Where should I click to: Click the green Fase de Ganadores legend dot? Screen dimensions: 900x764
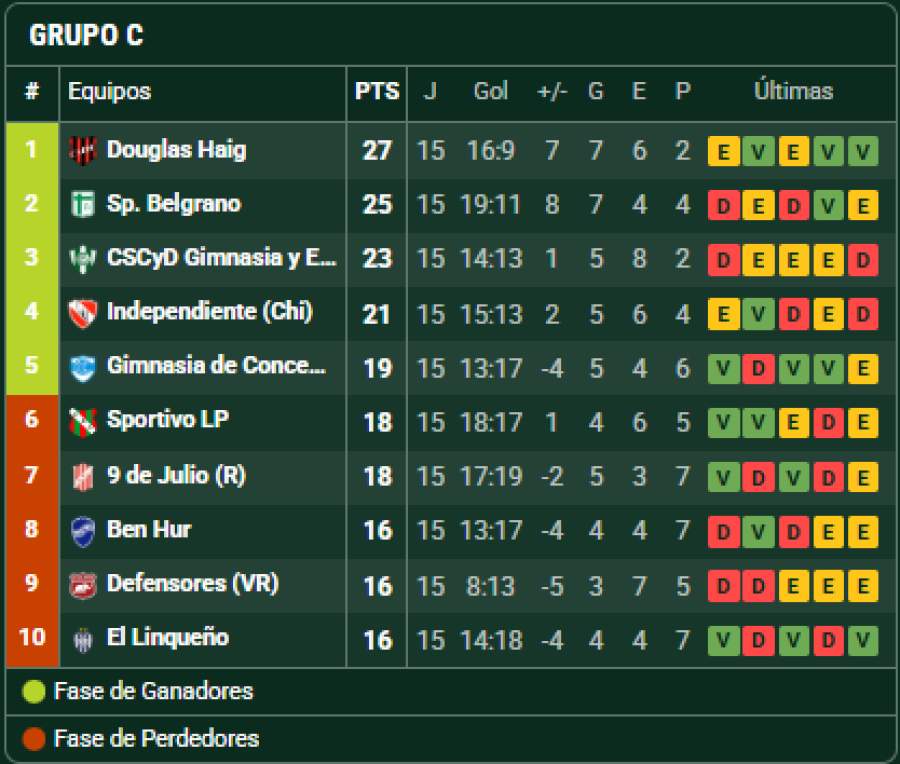click(x=34, y=692)
